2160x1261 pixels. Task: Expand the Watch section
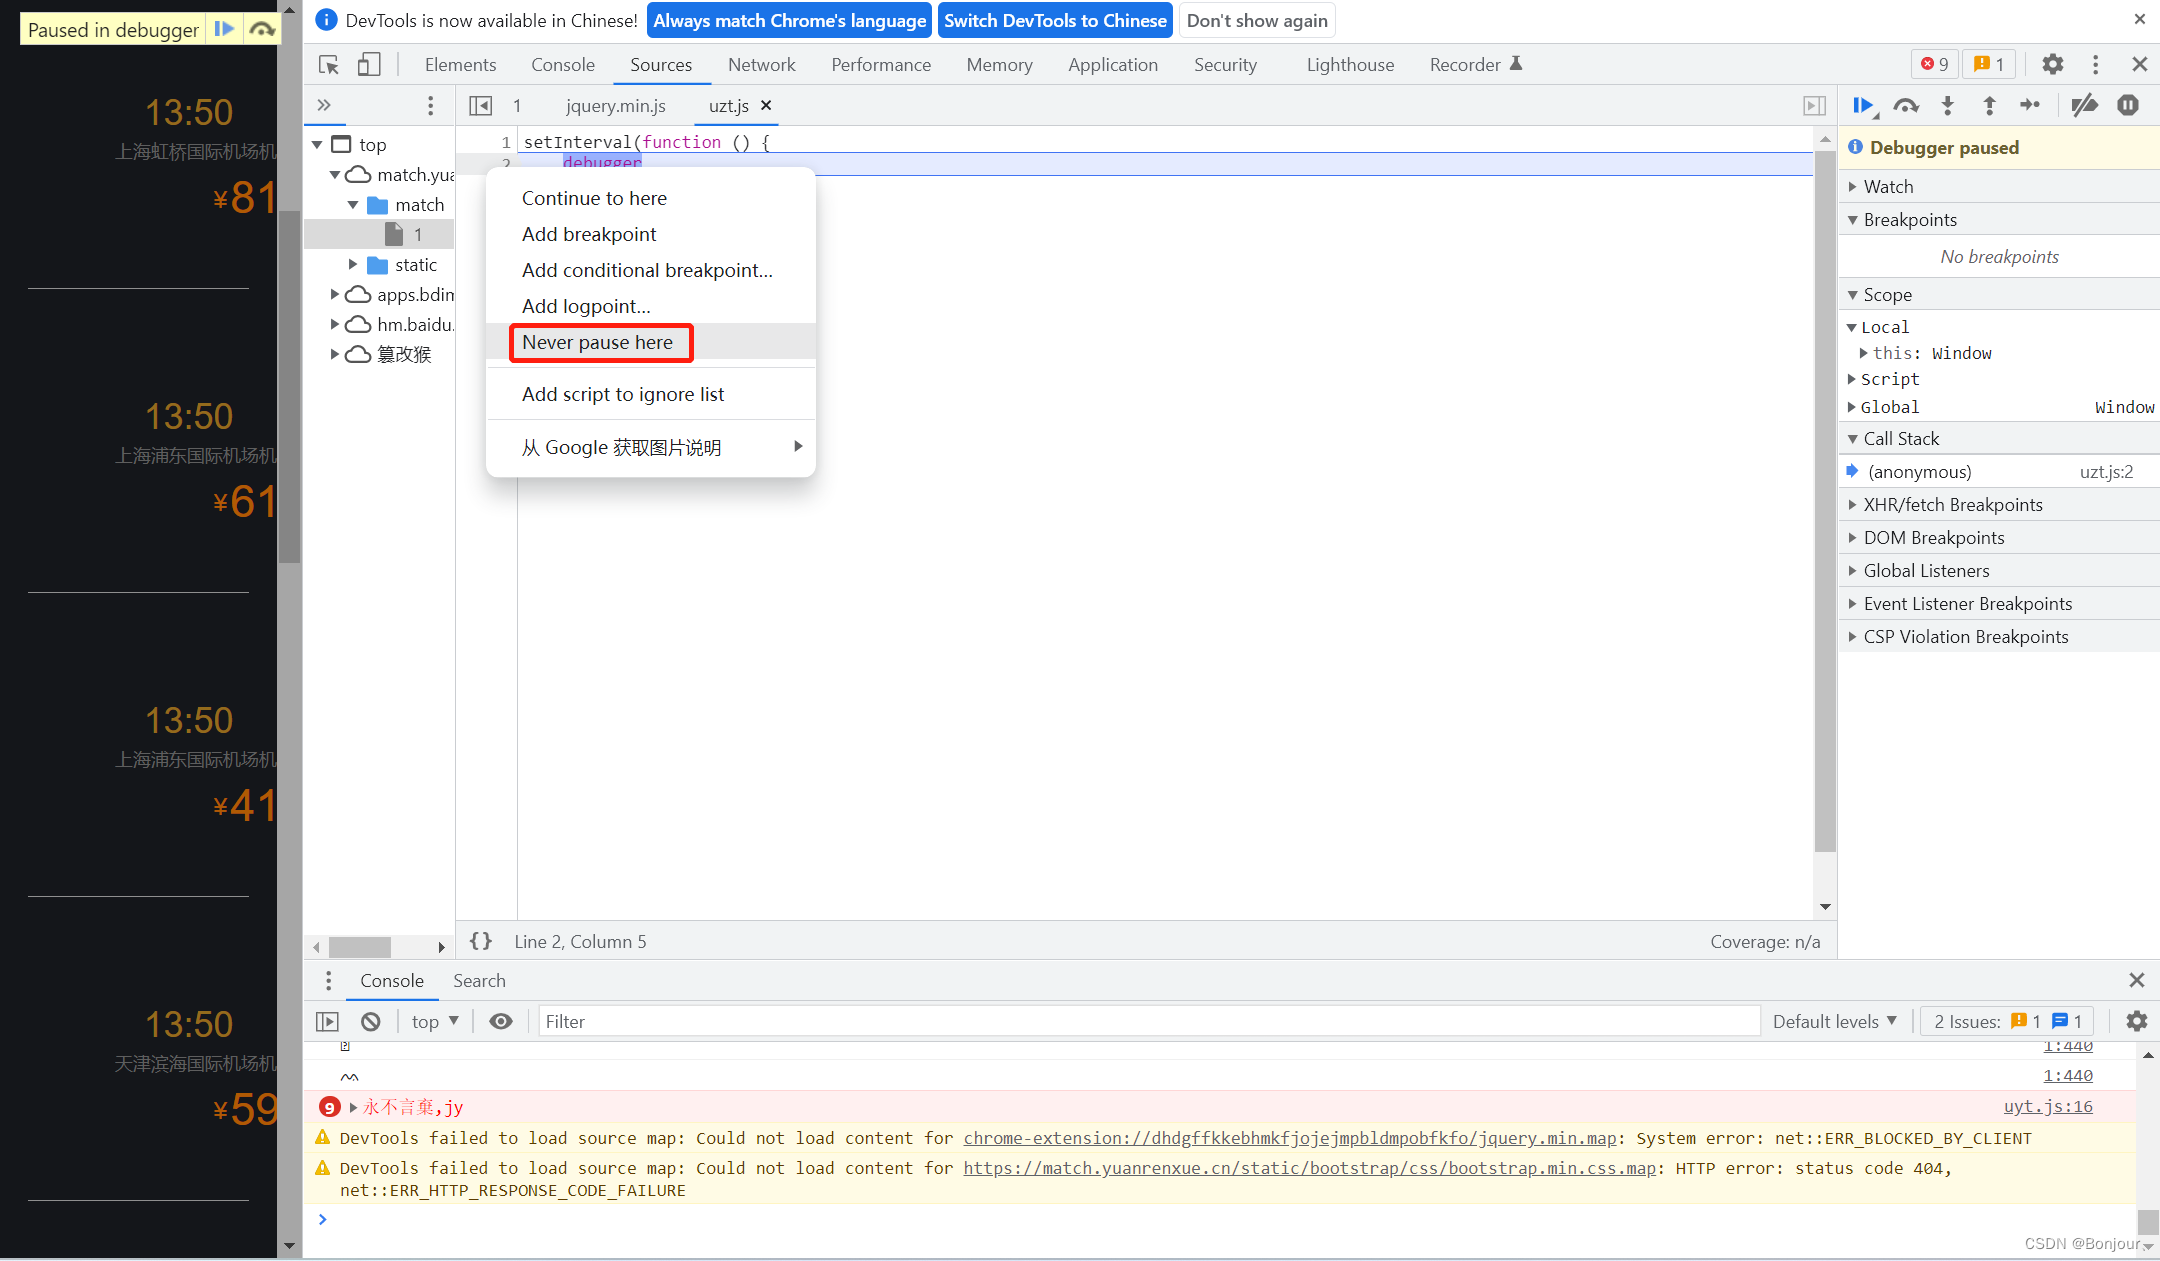(x=1888, y=187)
